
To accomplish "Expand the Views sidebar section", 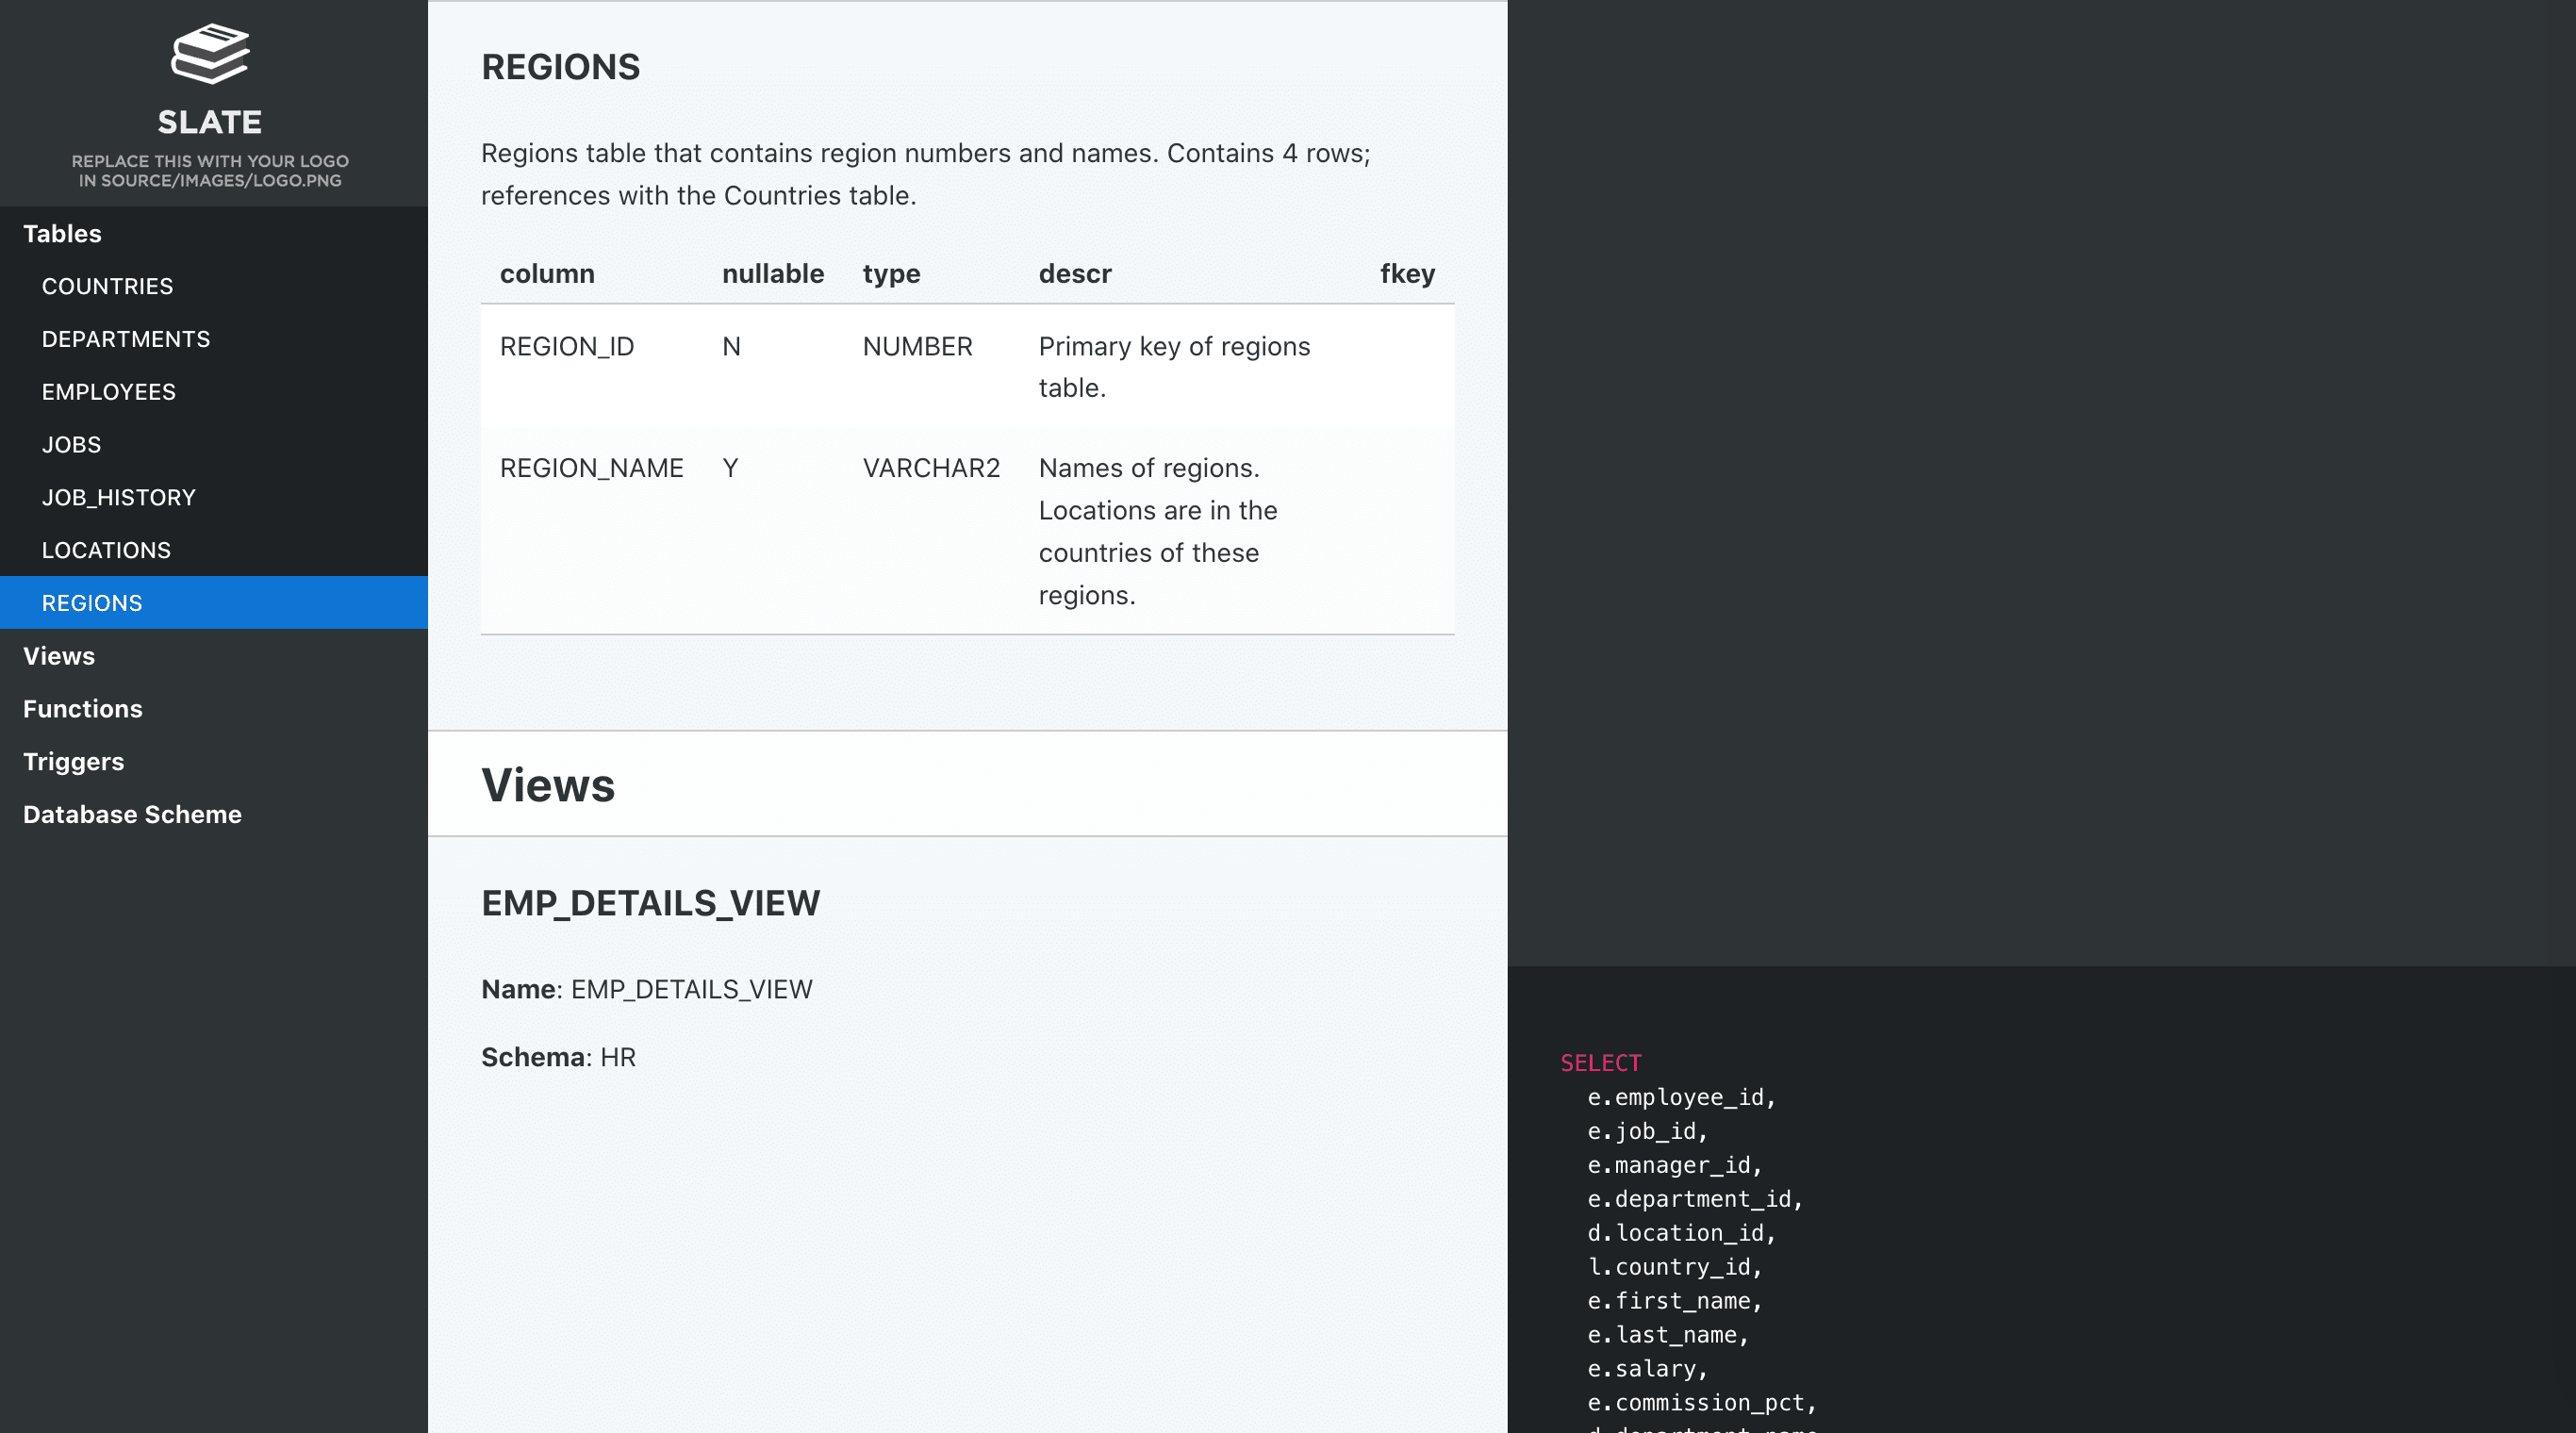I will (59, 656).
